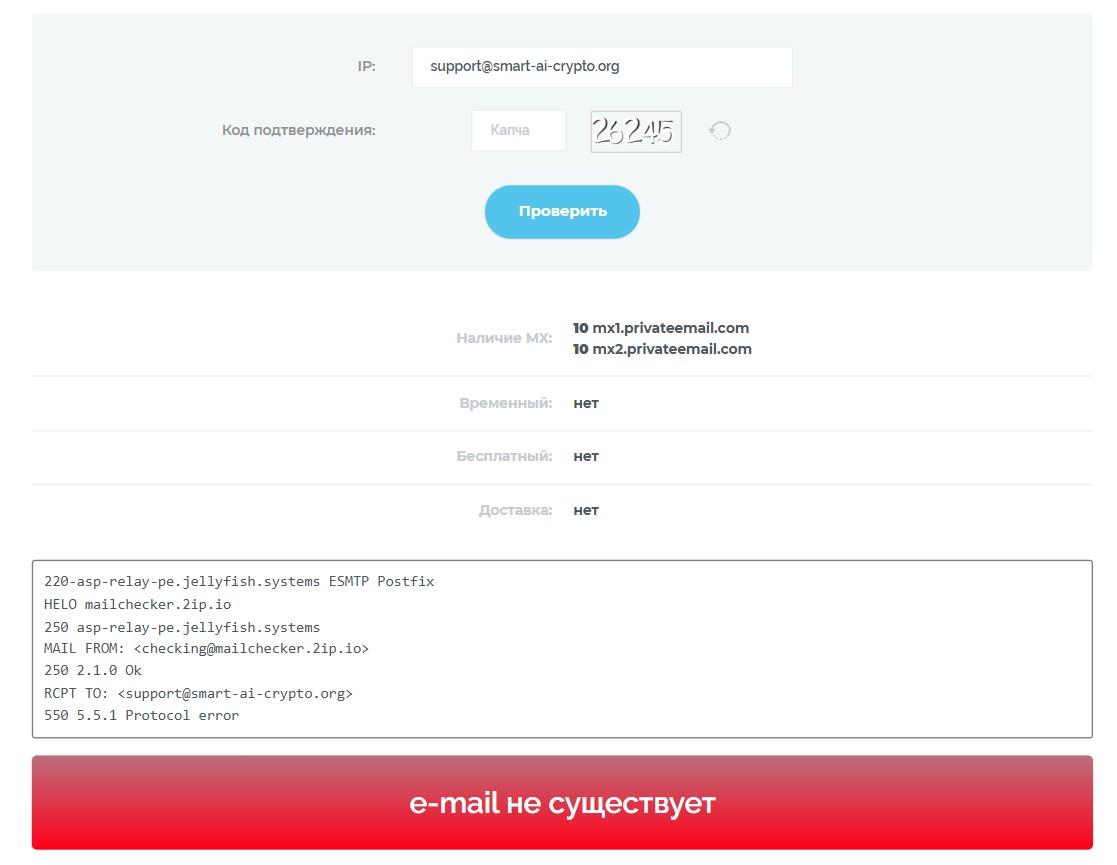Focus the email address input field

coord(602,67)
